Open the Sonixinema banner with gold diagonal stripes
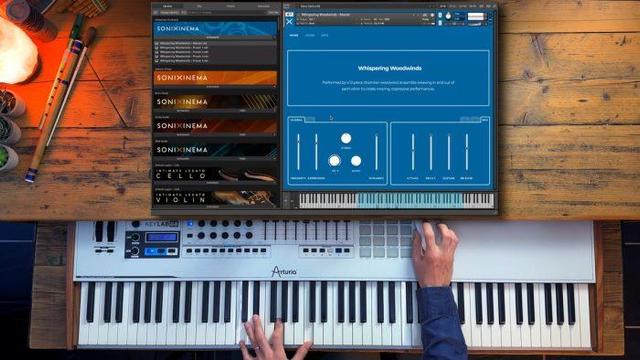This screenshot has height=360, width=640. pos(216,102)
